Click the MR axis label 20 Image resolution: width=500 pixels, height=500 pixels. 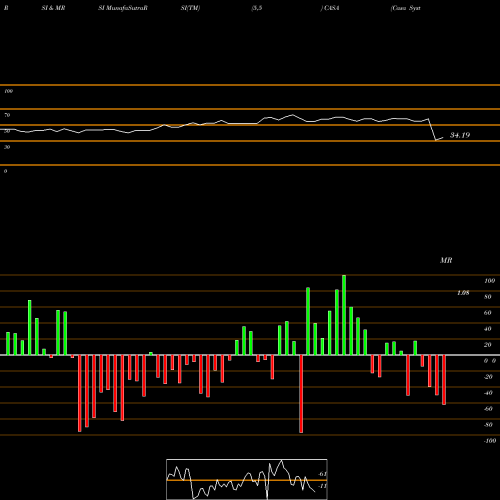point(488,345)
